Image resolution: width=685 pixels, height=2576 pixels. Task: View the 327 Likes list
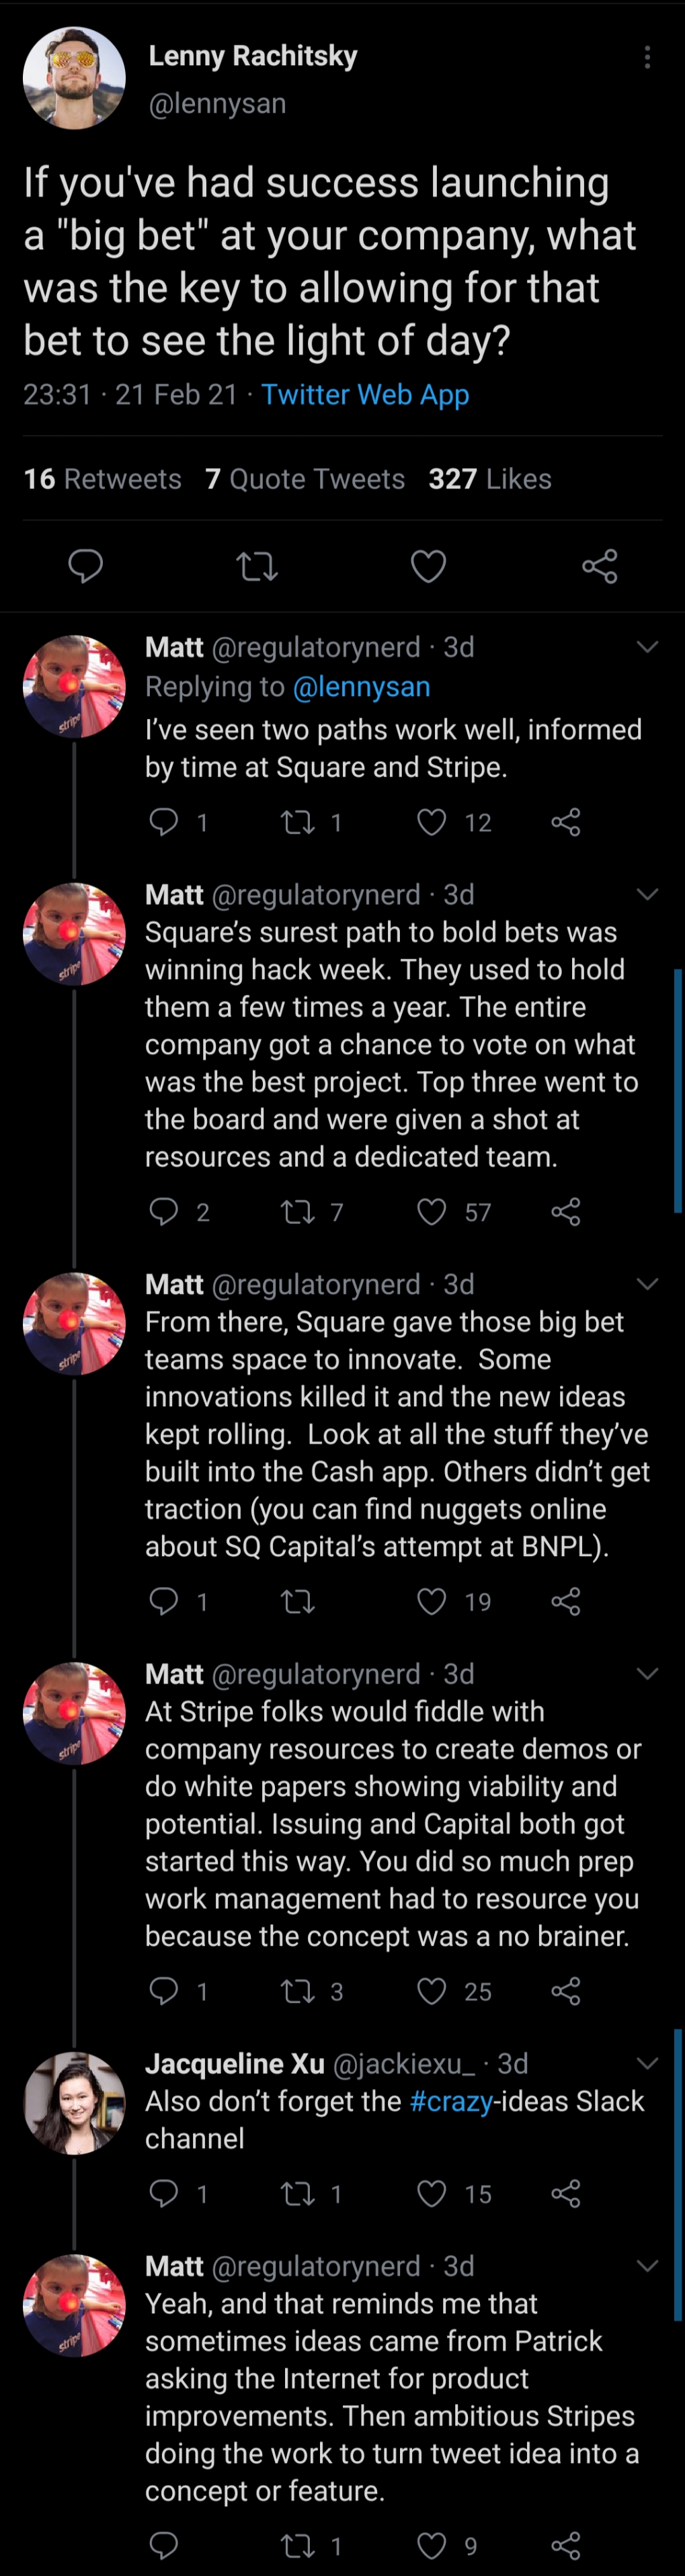[x=490, y=479]
